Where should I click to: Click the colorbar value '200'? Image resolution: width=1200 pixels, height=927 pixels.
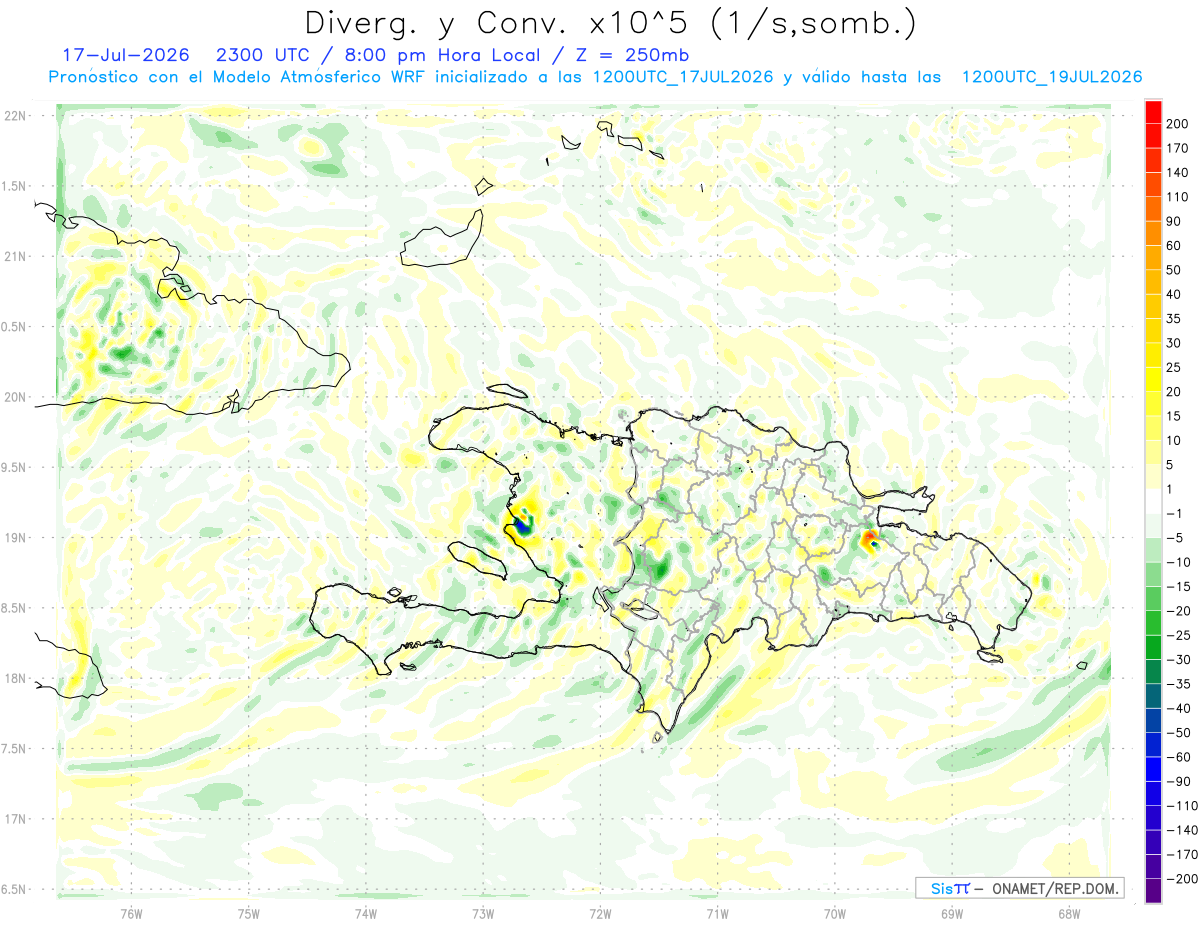(1177, 124)
